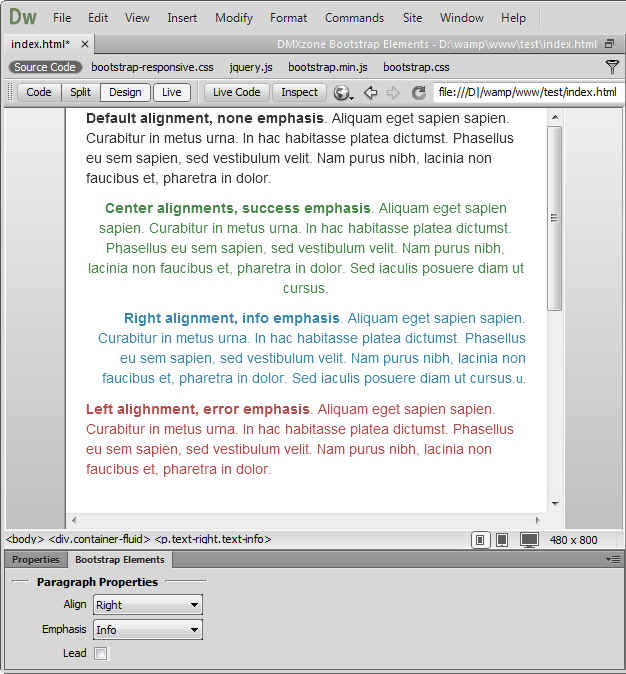626x674 pixels.
Task: Open the File menu
Action: click(62, 18)
